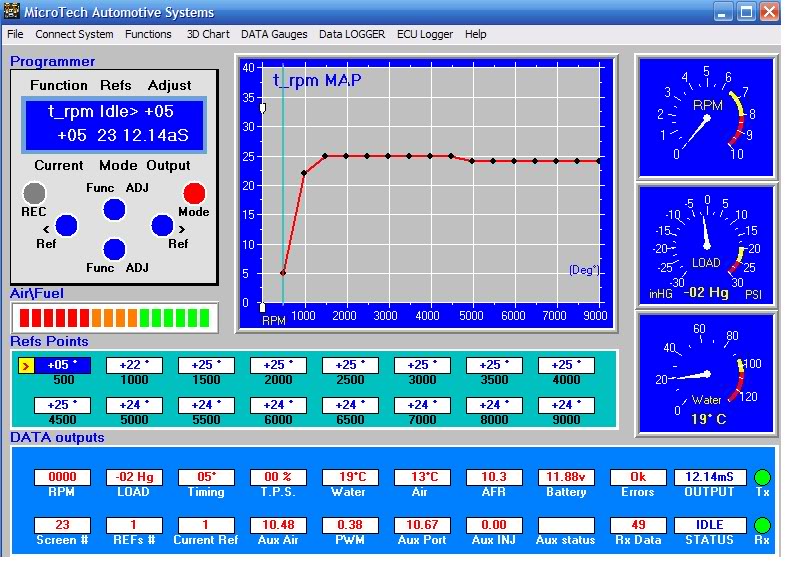Image resolution: width=790 pixels, height=573 pixels.
Task: Click the red Mode button
Action: [x=194, y=193]
